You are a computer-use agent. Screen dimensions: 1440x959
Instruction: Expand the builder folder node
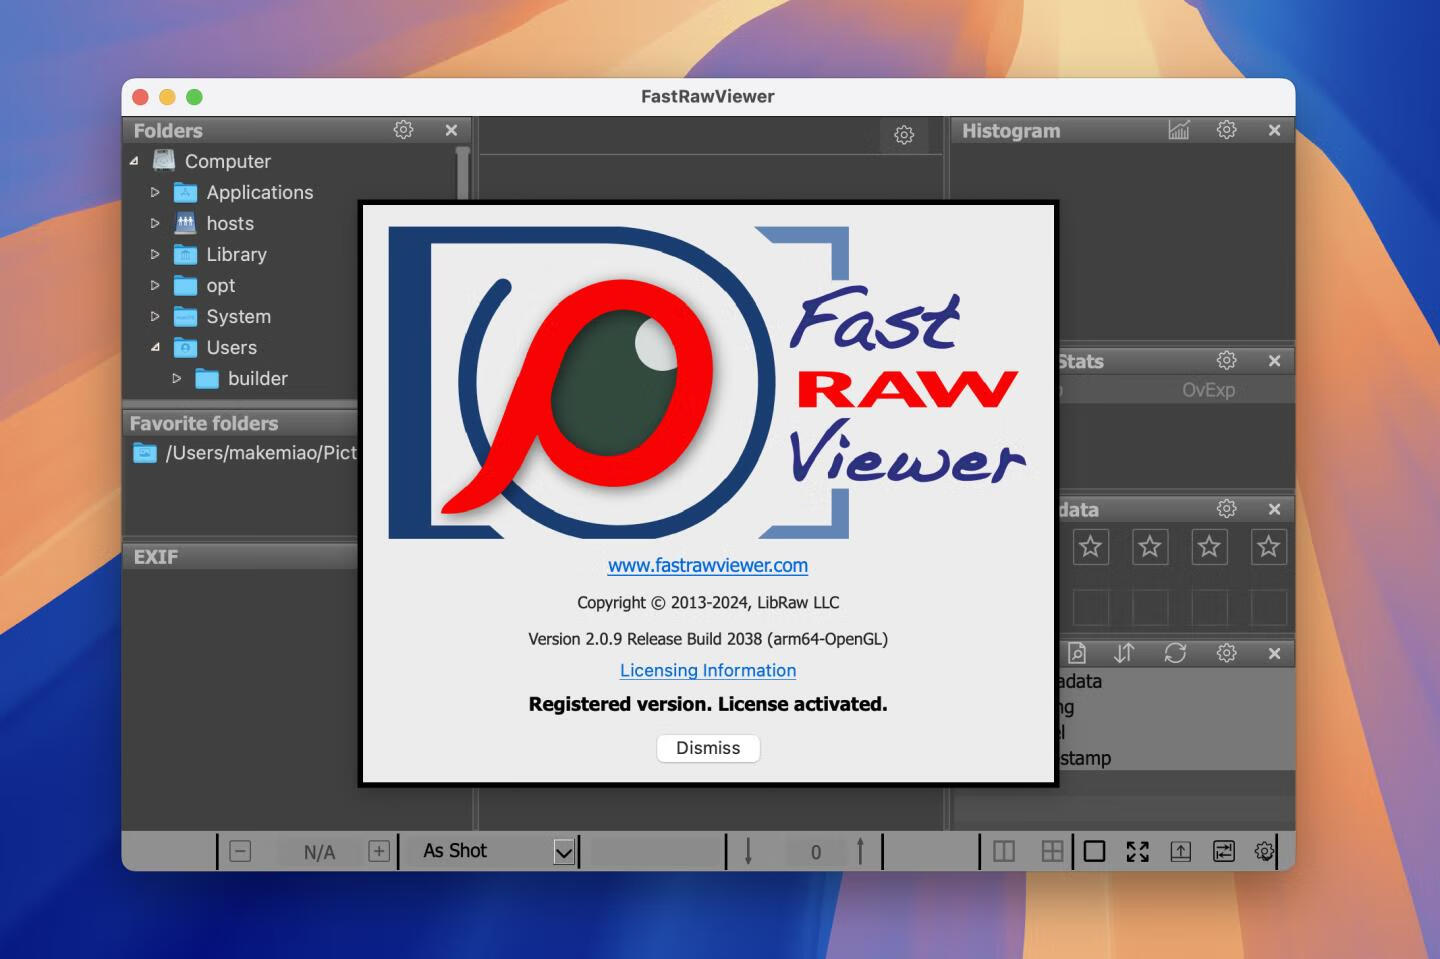[177, 378]
